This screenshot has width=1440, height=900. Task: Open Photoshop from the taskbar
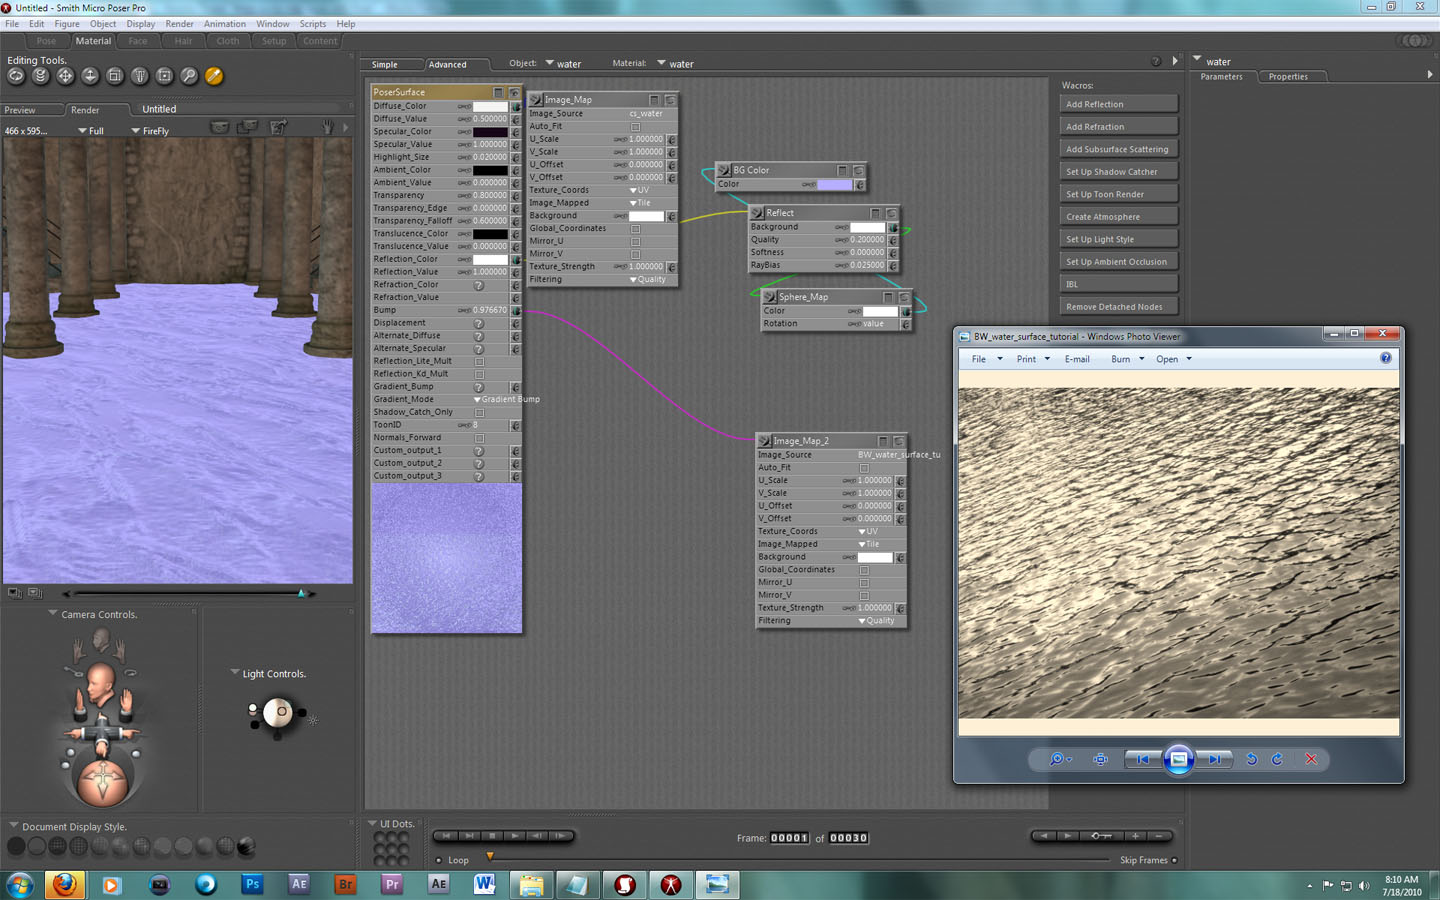pos(252,885)
